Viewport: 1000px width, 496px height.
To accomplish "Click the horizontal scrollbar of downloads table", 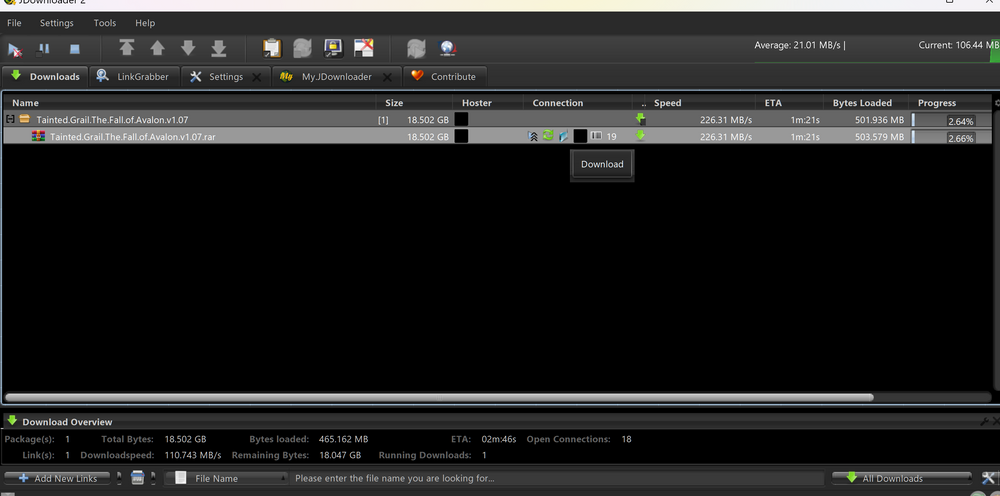I will 439,397.
